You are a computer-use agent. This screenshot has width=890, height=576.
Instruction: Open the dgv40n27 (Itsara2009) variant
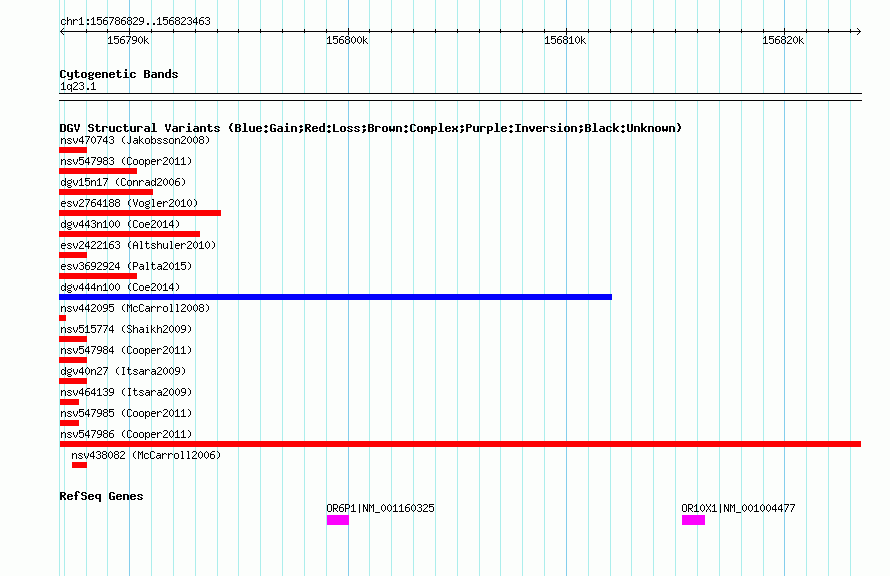[x=123, y=371]
